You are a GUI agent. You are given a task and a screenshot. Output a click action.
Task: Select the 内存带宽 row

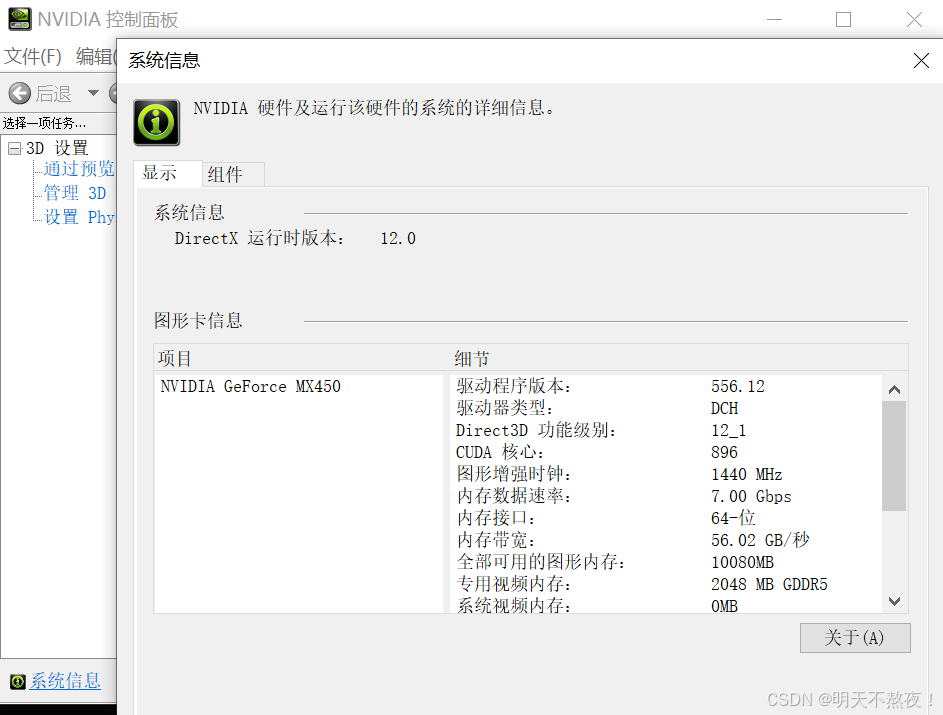666,540
